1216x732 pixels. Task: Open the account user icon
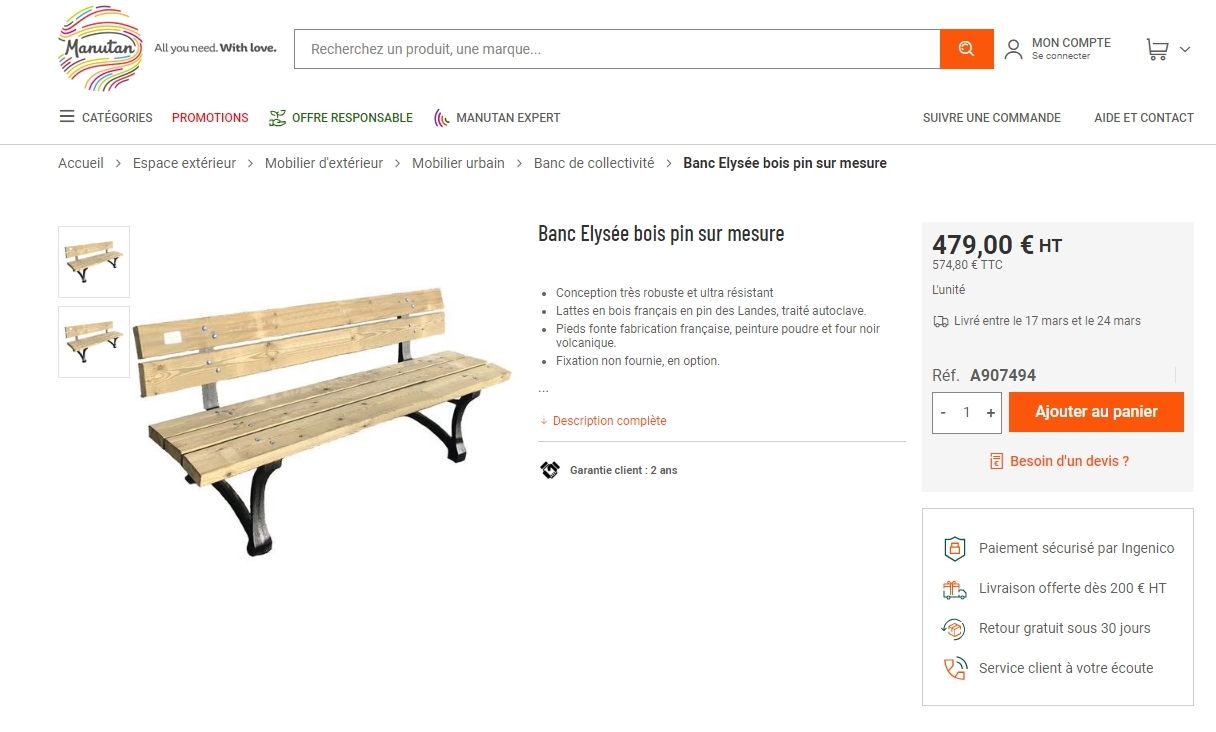(1013, 49)
